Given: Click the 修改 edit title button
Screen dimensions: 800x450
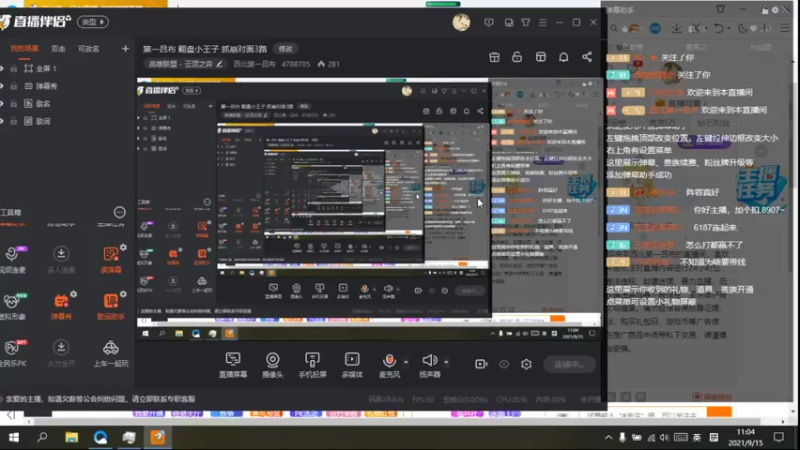Looking at the screenshot, I should [286, 49].
